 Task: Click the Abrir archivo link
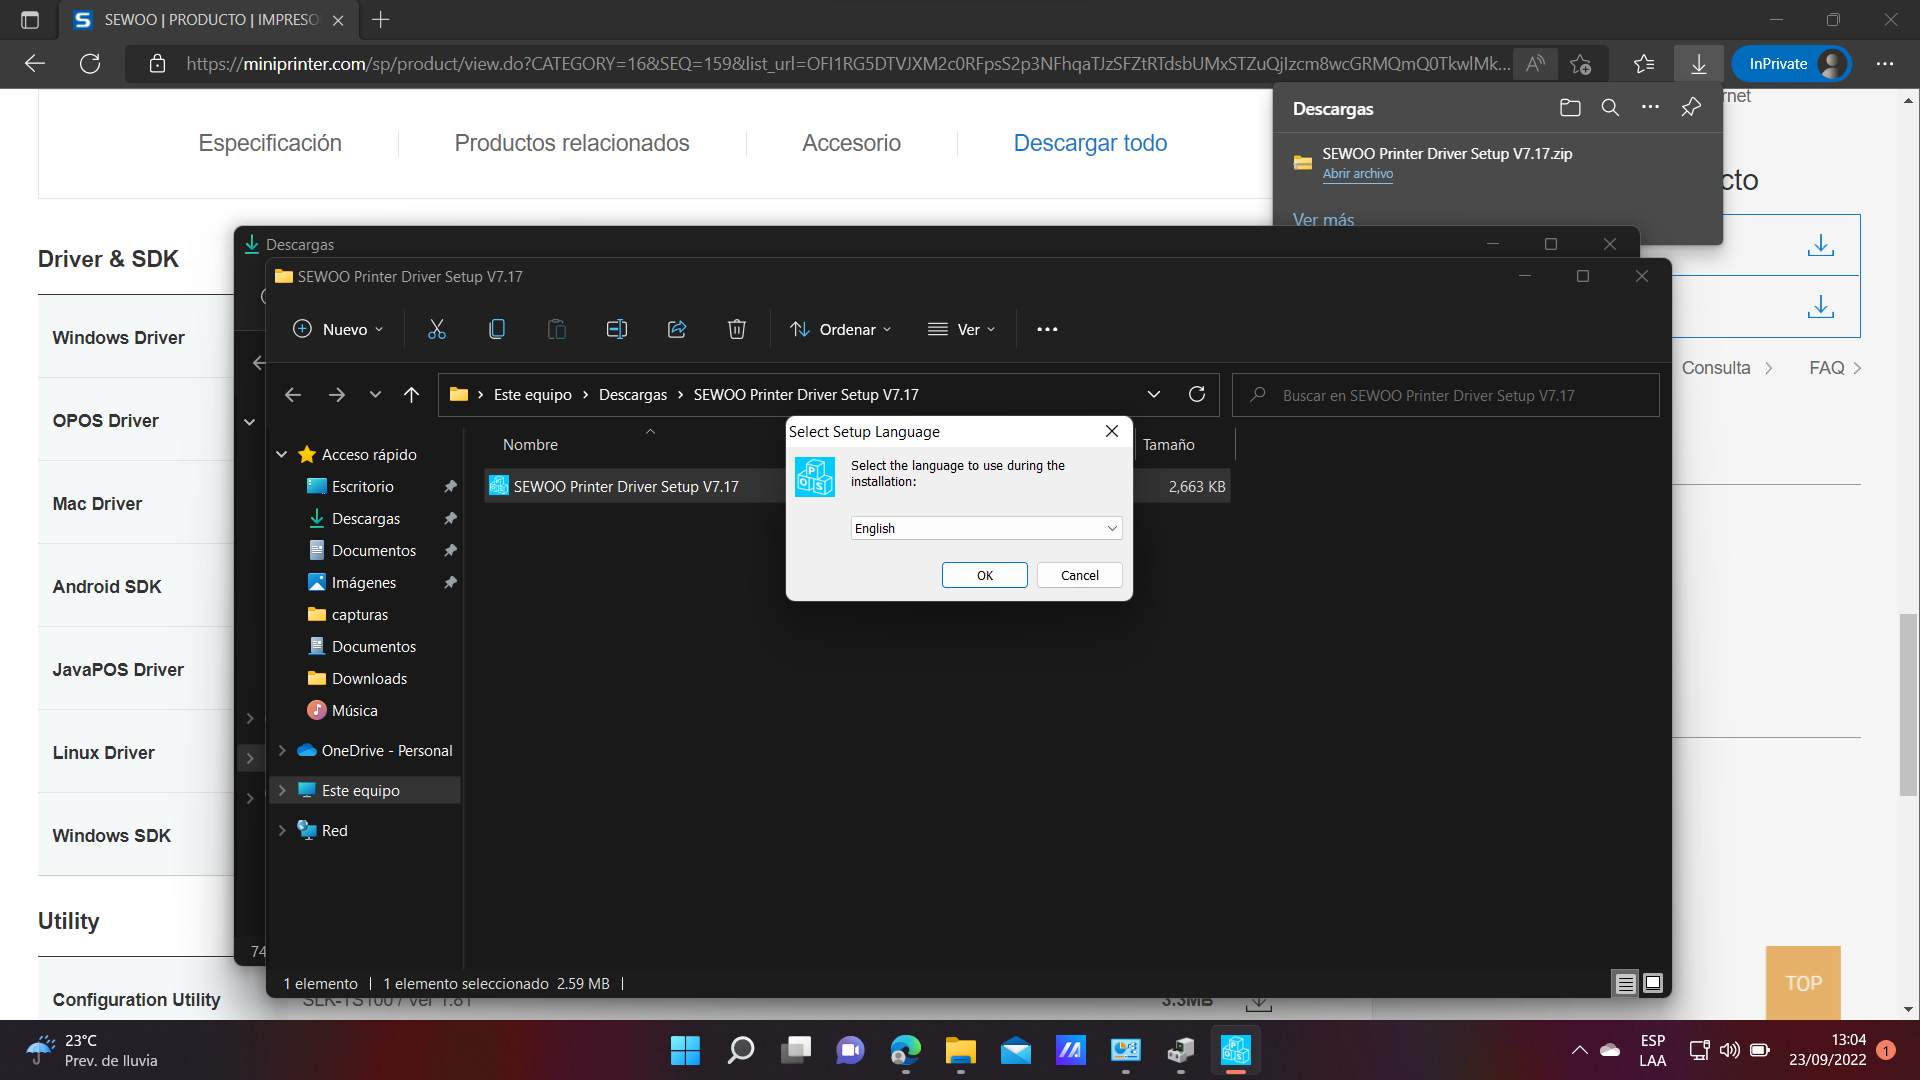coord(1357,174)
